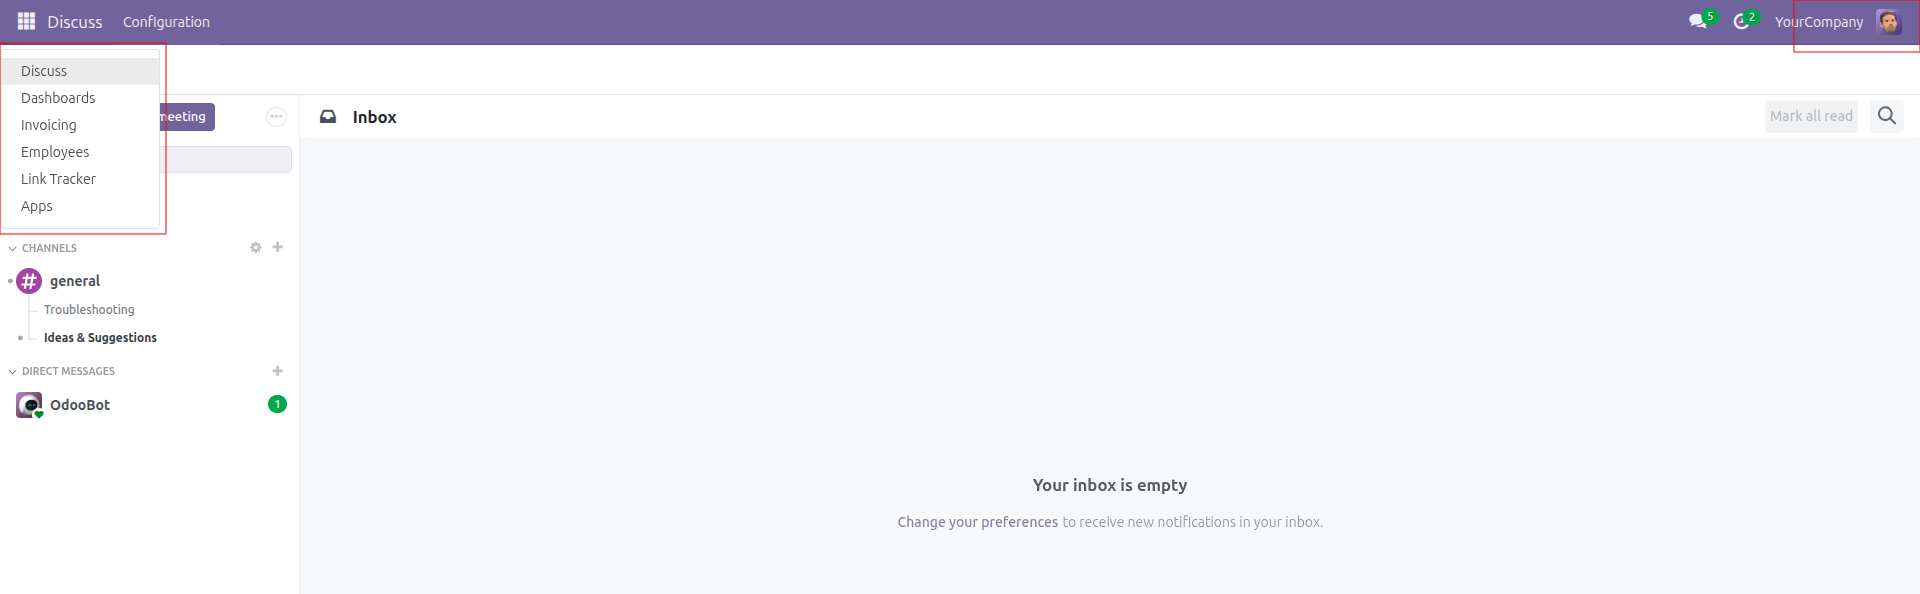Click the user avatar in the top bar
The image size is (1920, 594).
[x=1888, y=21]
